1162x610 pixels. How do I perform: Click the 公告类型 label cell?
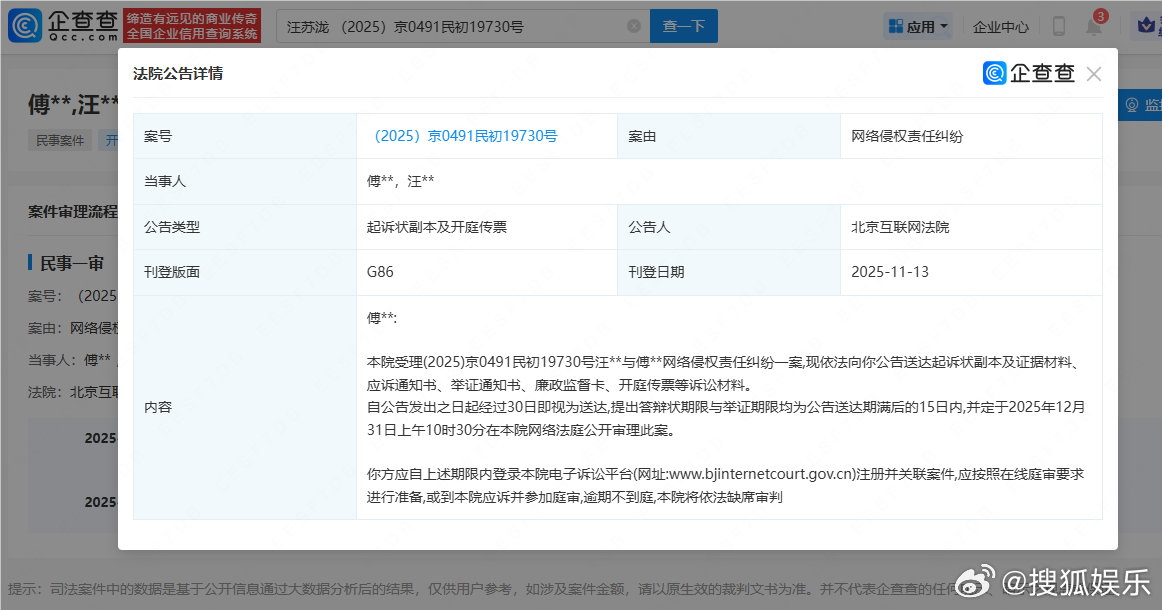point(245,227)
